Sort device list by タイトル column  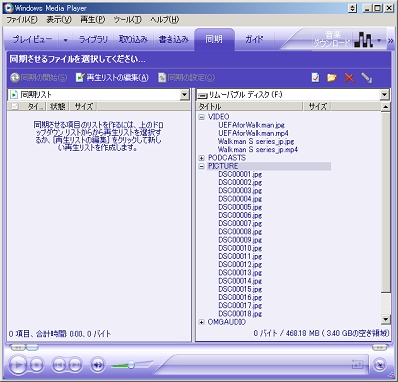pyautogui.click(x=249, y=106)
